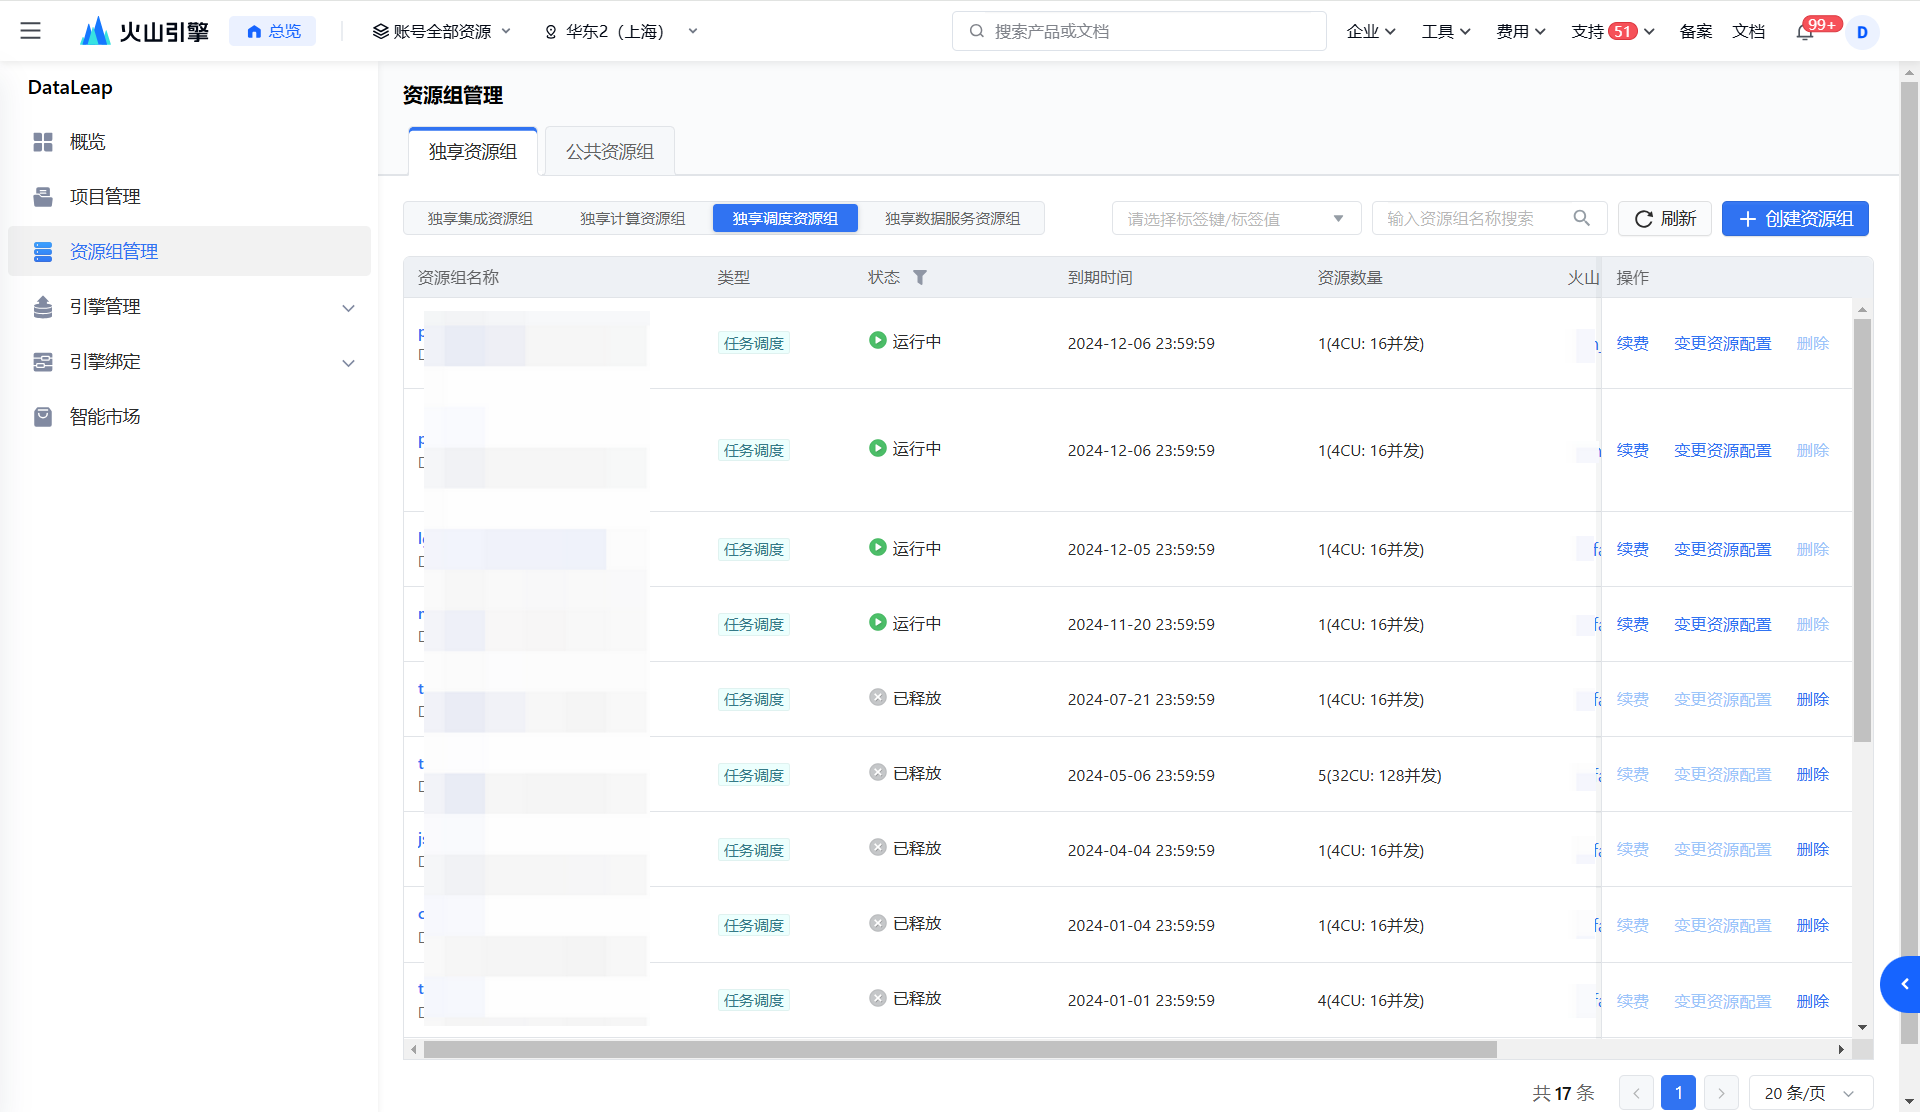Click 删除 for the 2024-05-06 row
Screen dimensions: 1920x1112
coord(1812,774)
